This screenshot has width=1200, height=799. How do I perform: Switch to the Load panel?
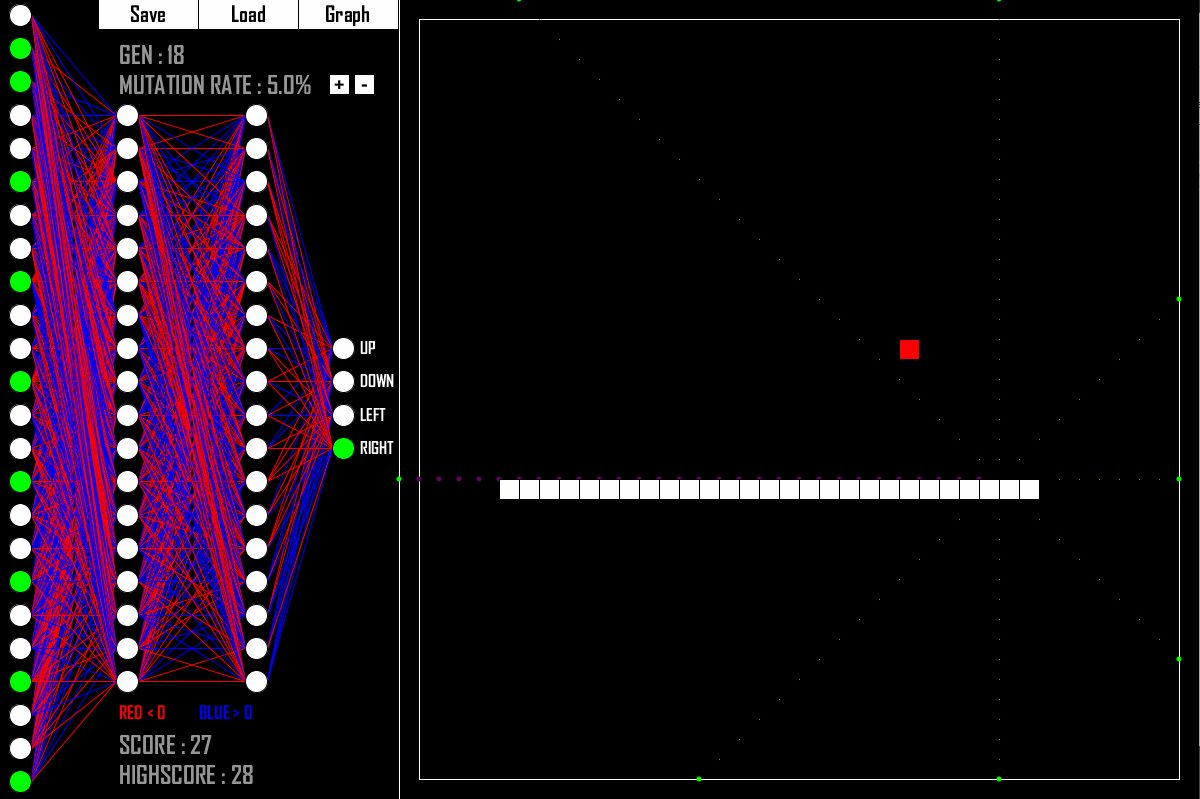pos(247,14)
